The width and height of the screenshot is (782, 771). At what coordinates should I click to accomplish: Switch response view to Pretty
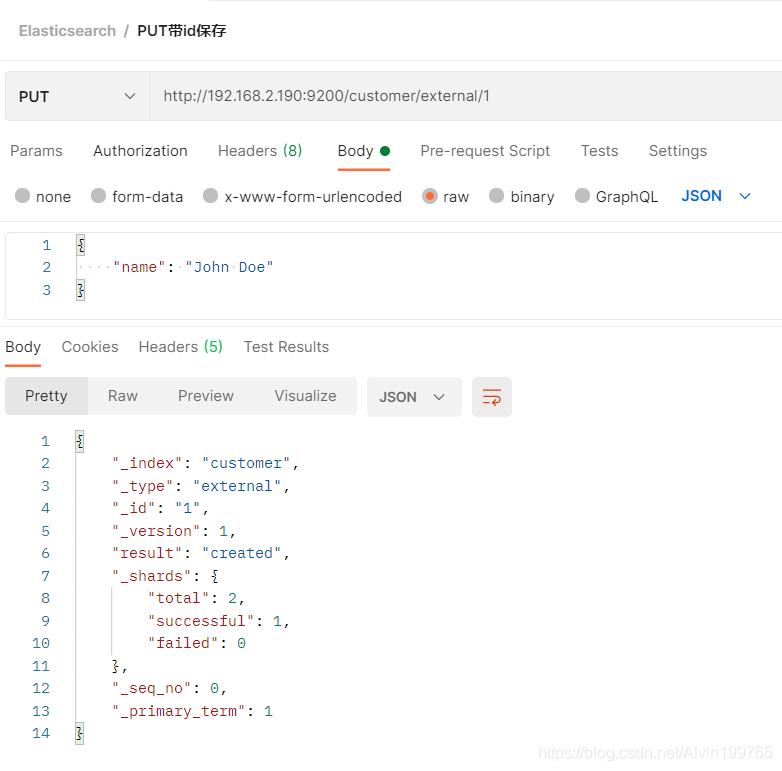pos(46,396)
